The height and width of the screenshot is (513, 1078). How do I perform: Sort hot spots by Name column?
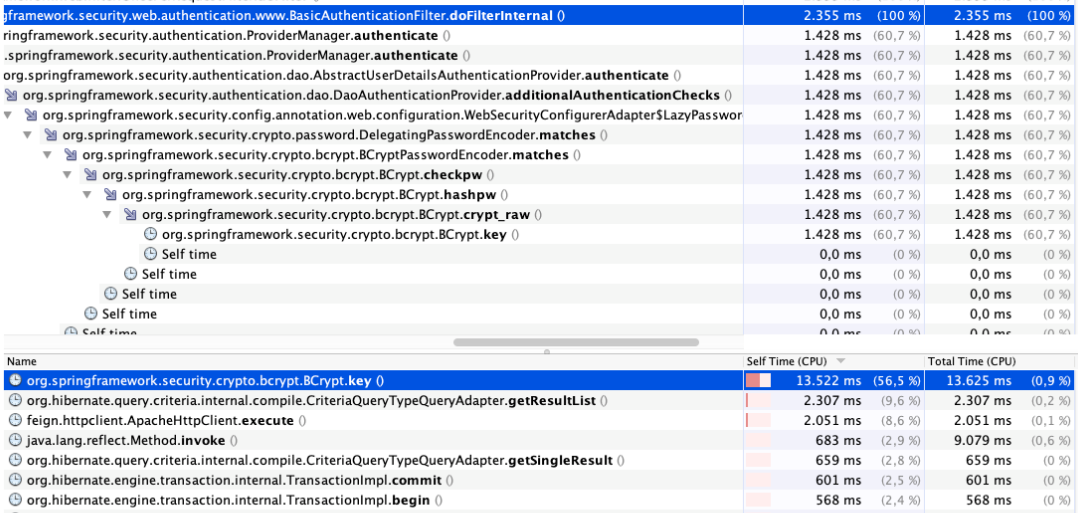click(x=373, y=361)
